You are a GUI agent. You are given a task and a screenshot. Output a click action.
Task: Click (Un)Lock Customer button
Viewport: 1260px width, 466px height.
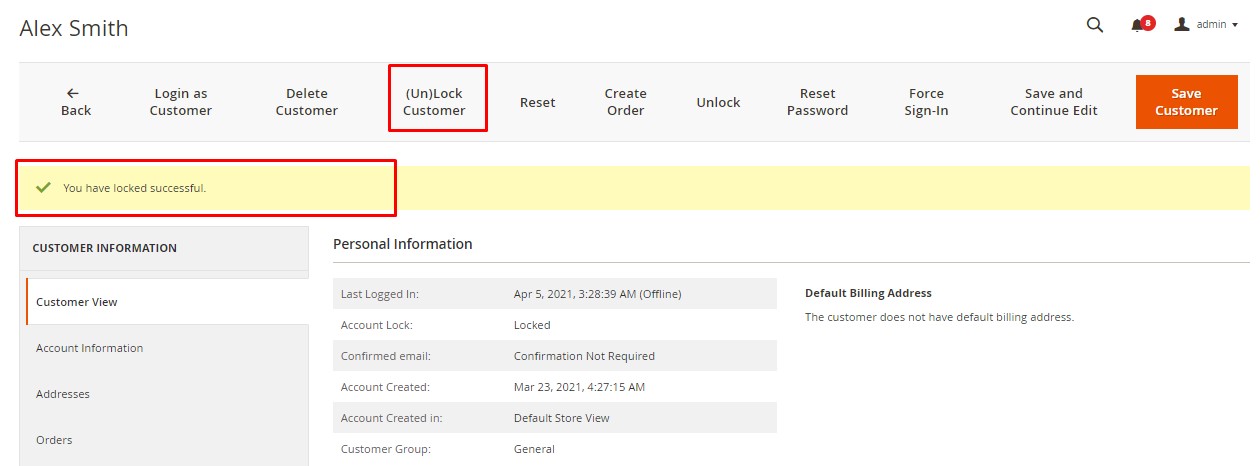[434, 102]
